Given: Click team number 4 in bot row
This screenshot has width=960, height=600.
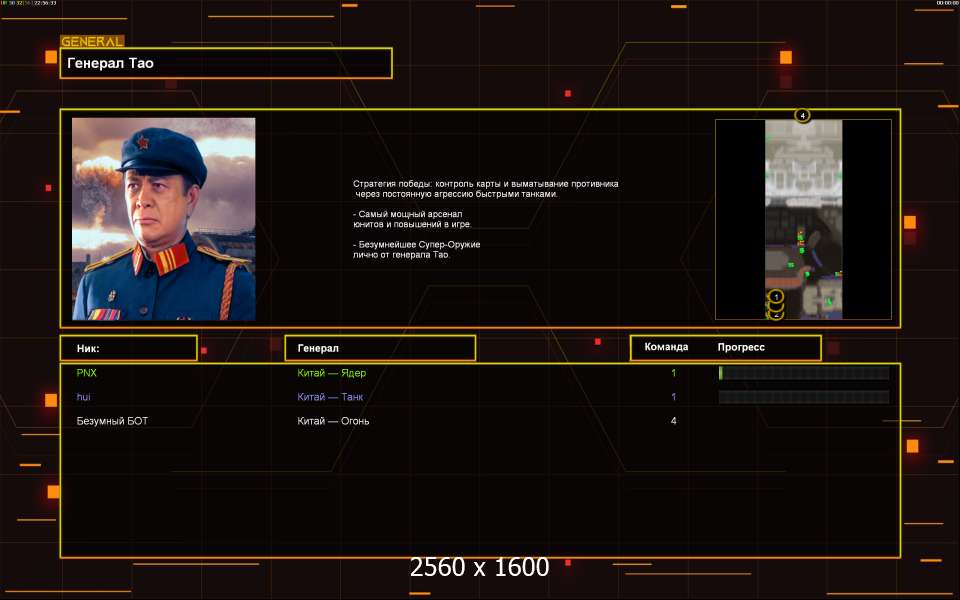Looking at the screenshot, I should pos(673,421).
